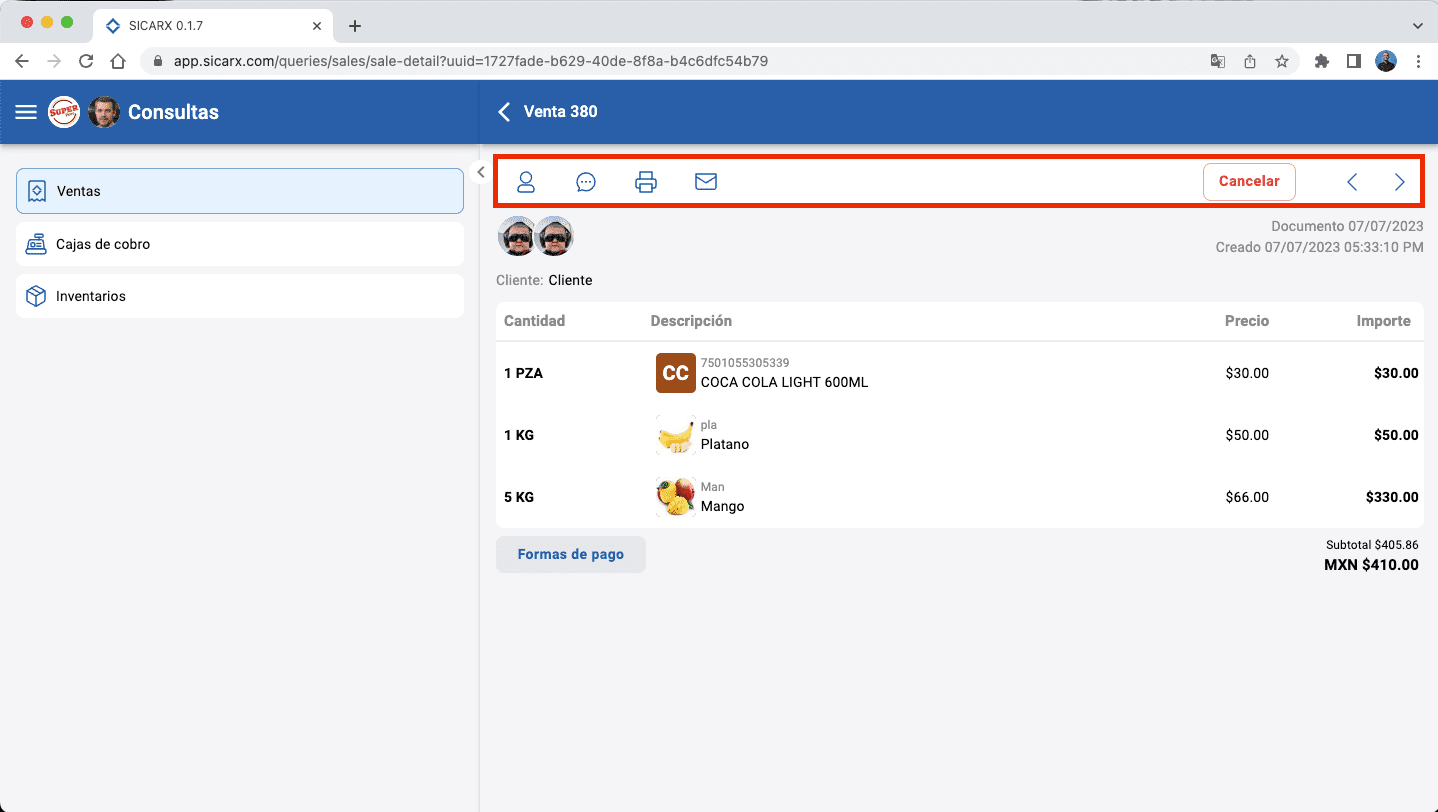Click the Mango product thumbnail
The image size is (1438, 812).
pos(676,497)
